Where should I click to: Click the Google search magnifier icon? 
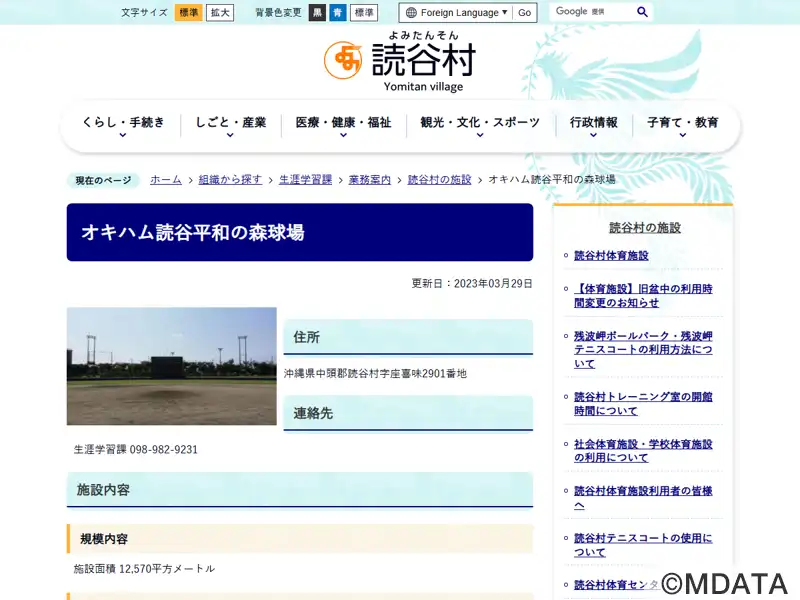click(643, 12)
